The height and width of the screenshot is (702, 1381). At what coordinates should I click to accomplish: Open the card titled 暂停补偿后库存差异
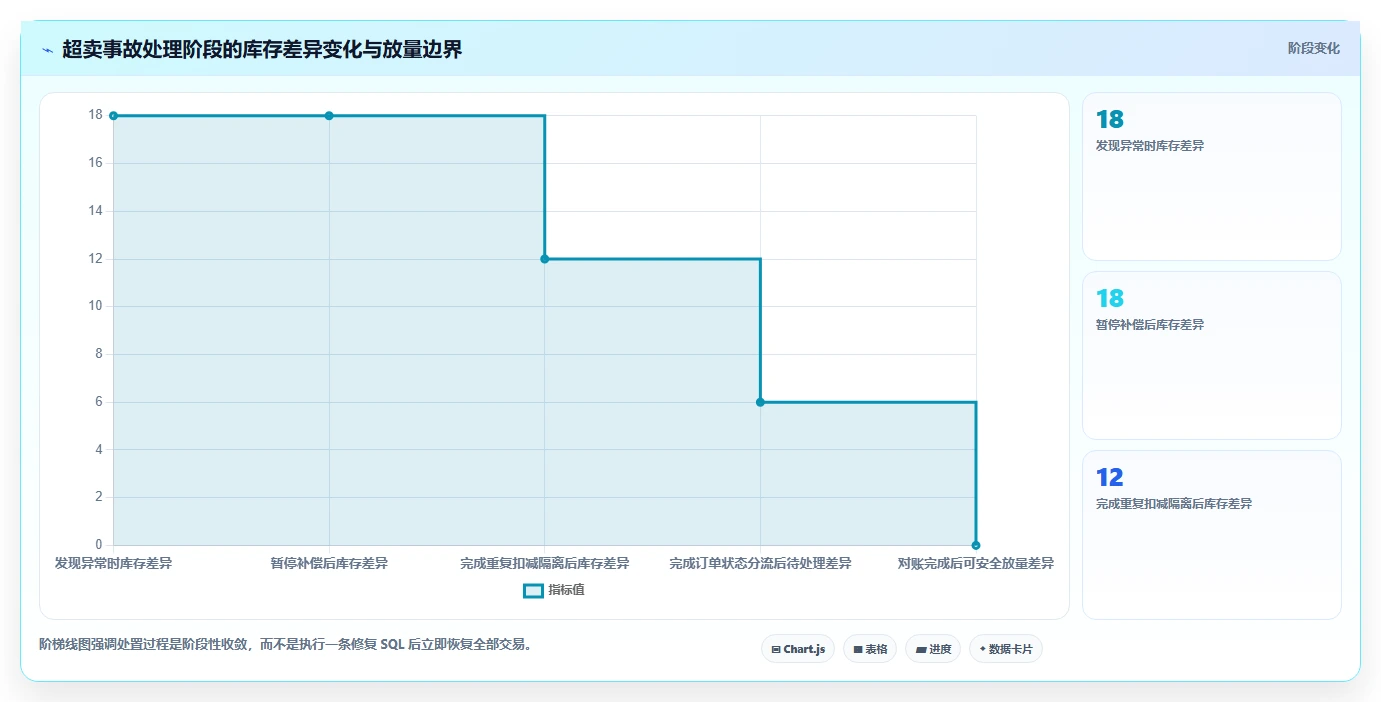(1212, 356)
